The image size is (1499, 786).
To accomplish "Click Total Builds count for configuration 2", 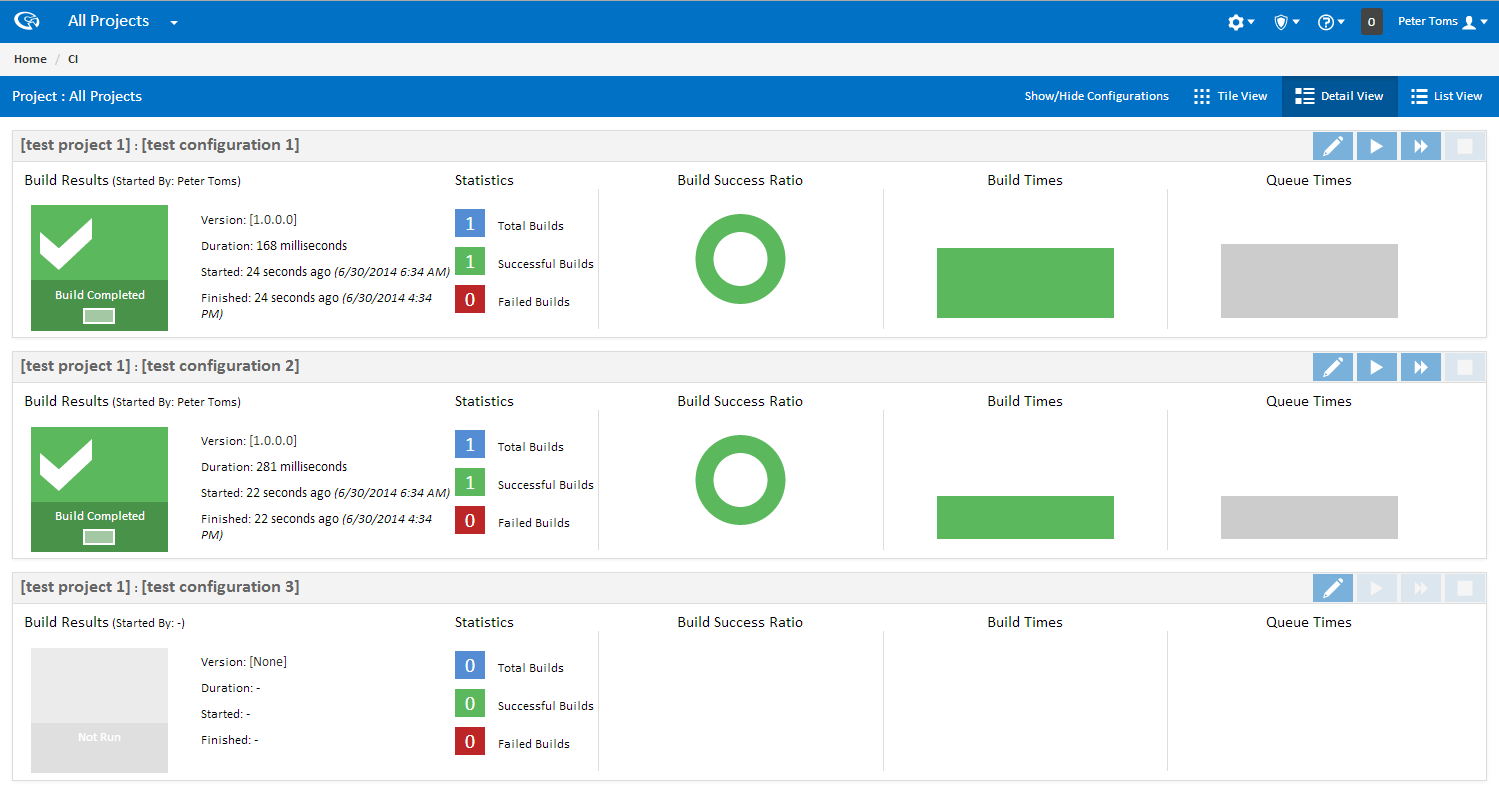I will point(470,444).
